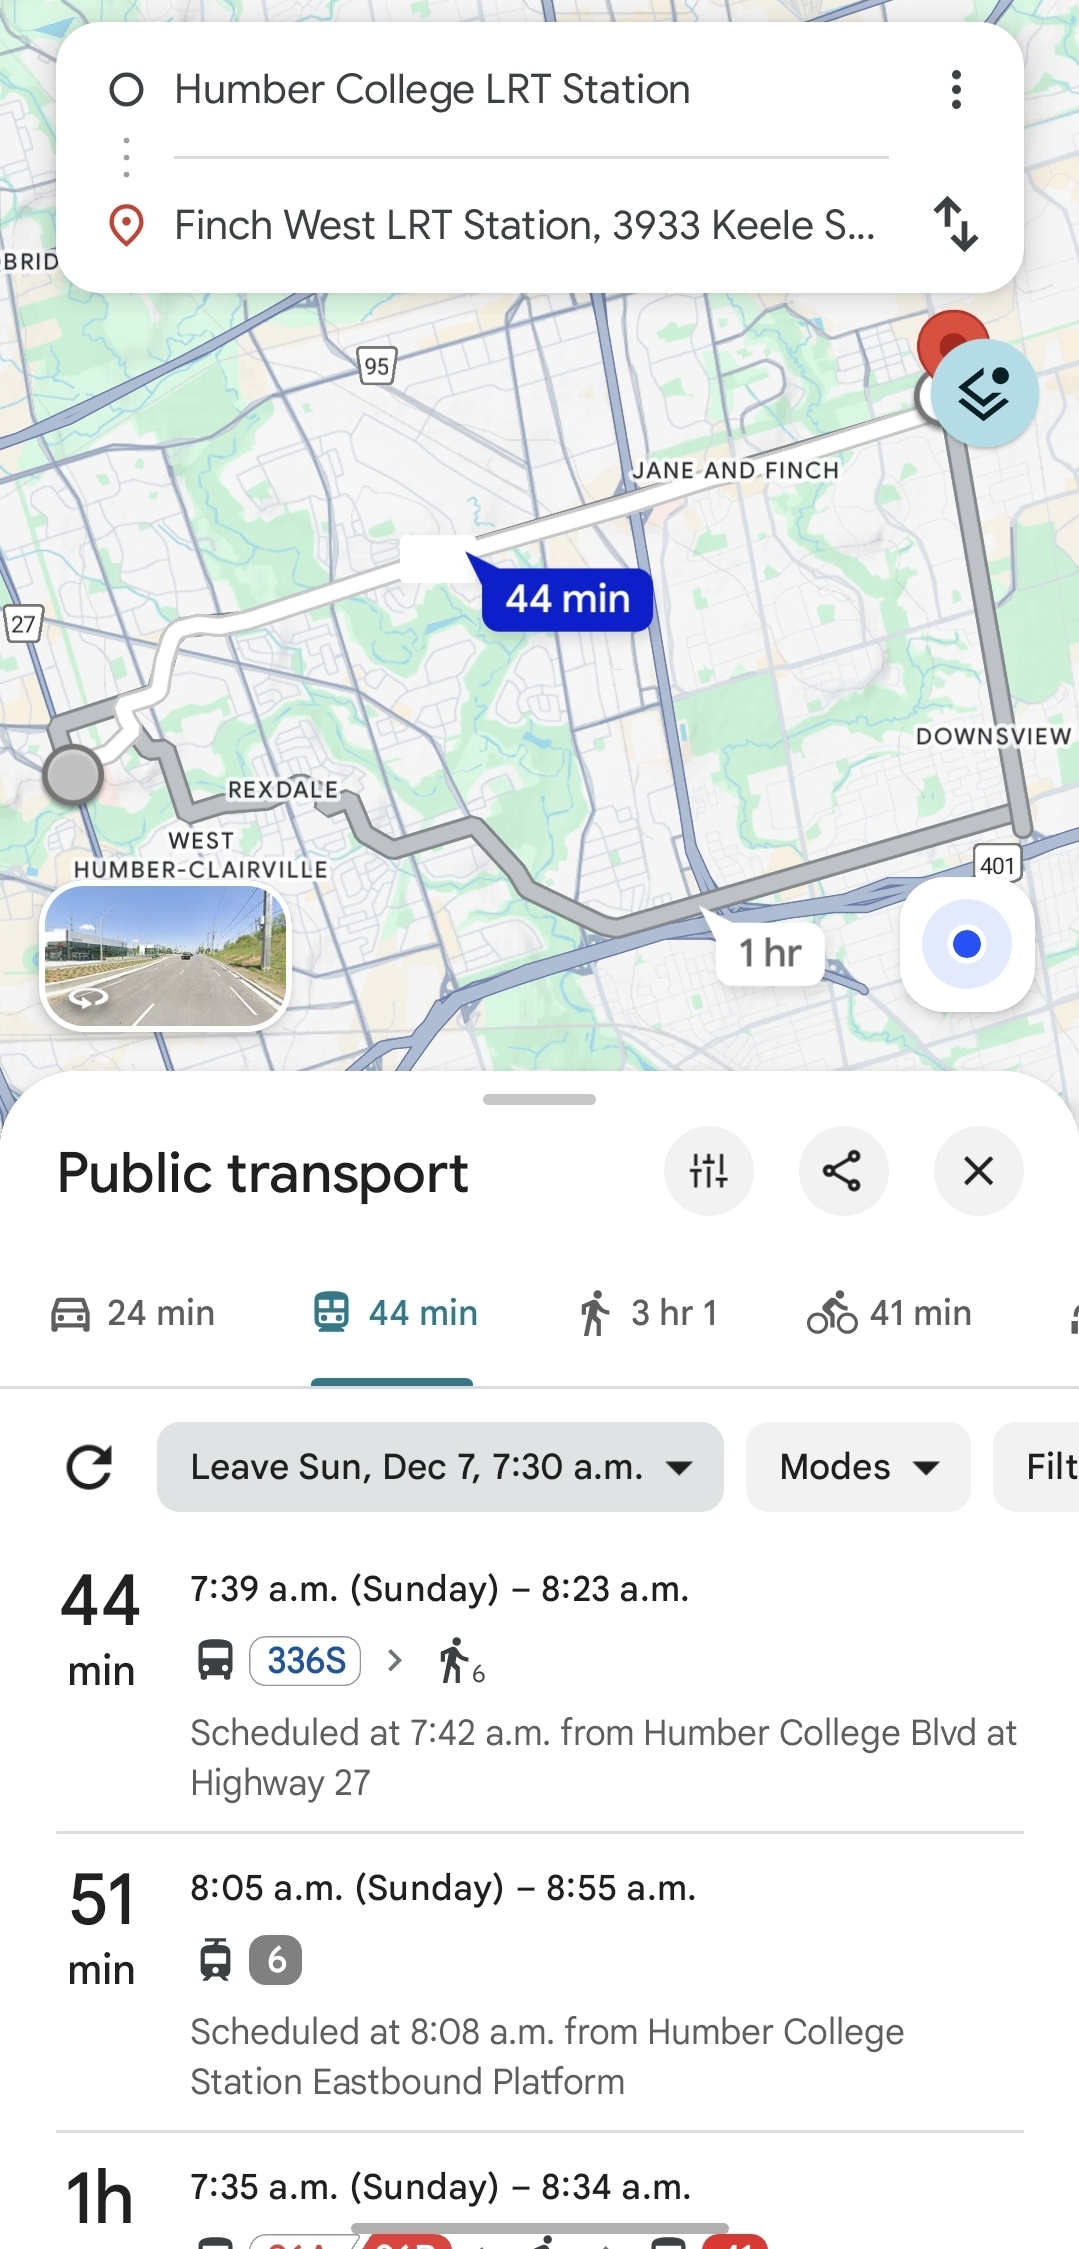Open the three-dot overflow menu
This screenshot has height=2249, width=1079.
[956, 90]
